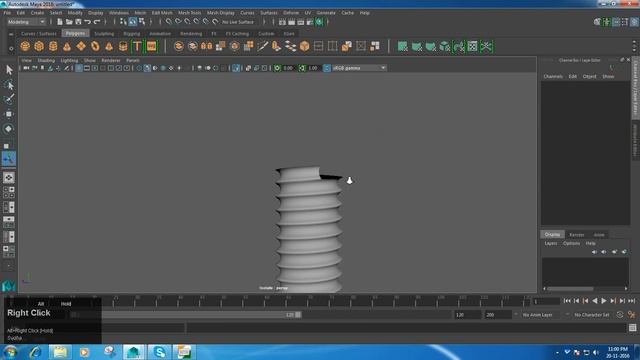Switch to the Curves / Surfaces shelf tab
This screenshot has height=360, width=640.
[x=39, y=33]
